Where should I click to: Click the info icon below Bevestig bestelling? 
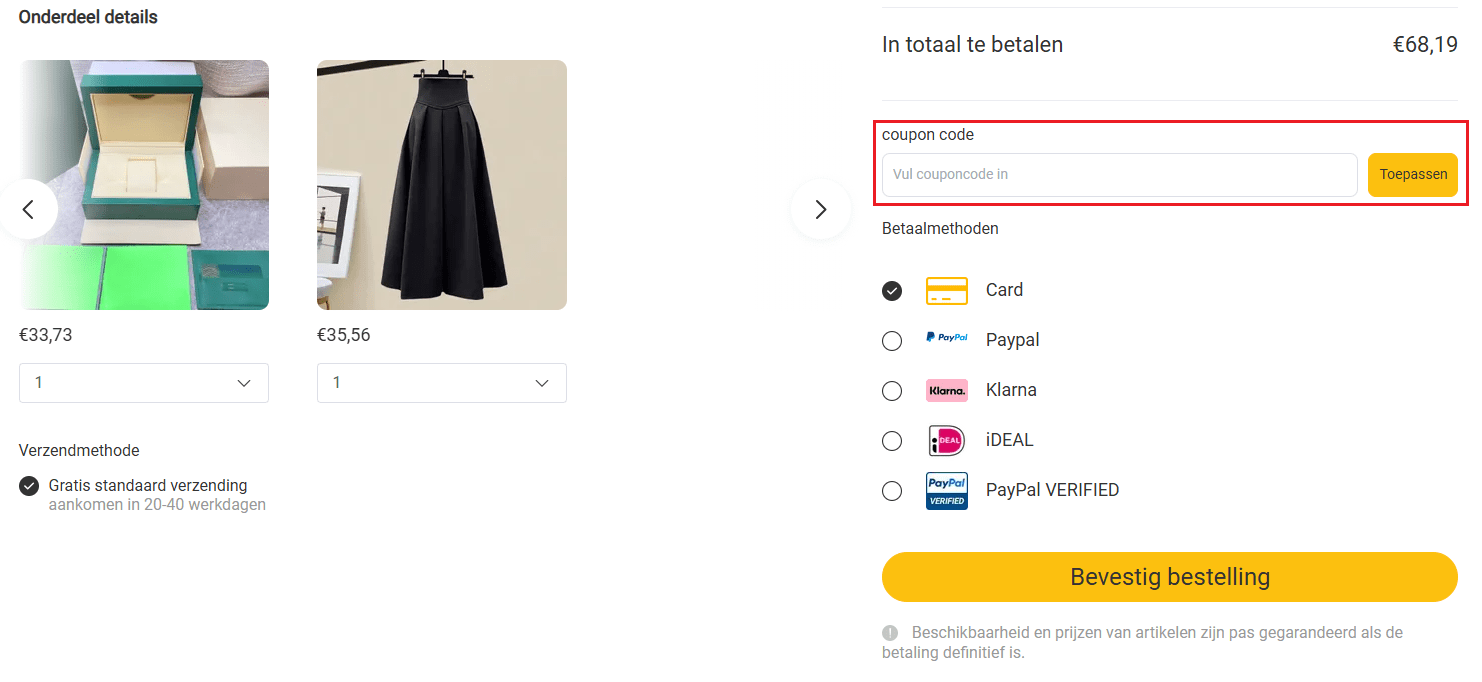(891, 632)
